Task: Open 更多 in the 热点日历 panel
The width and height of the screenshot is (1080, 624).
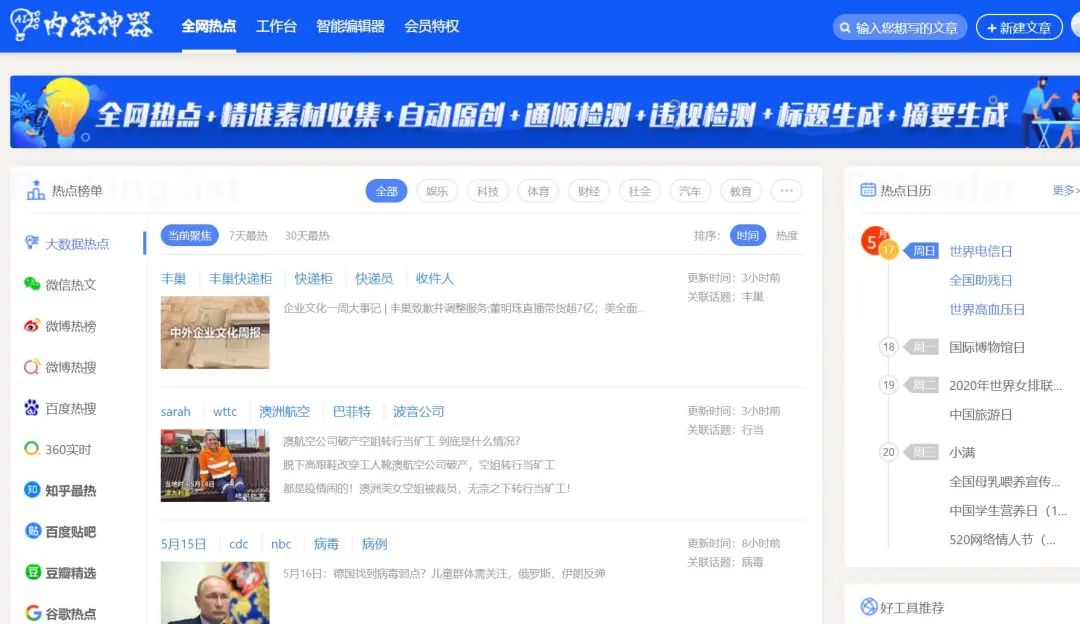Action: click(x=1065, y=190)
